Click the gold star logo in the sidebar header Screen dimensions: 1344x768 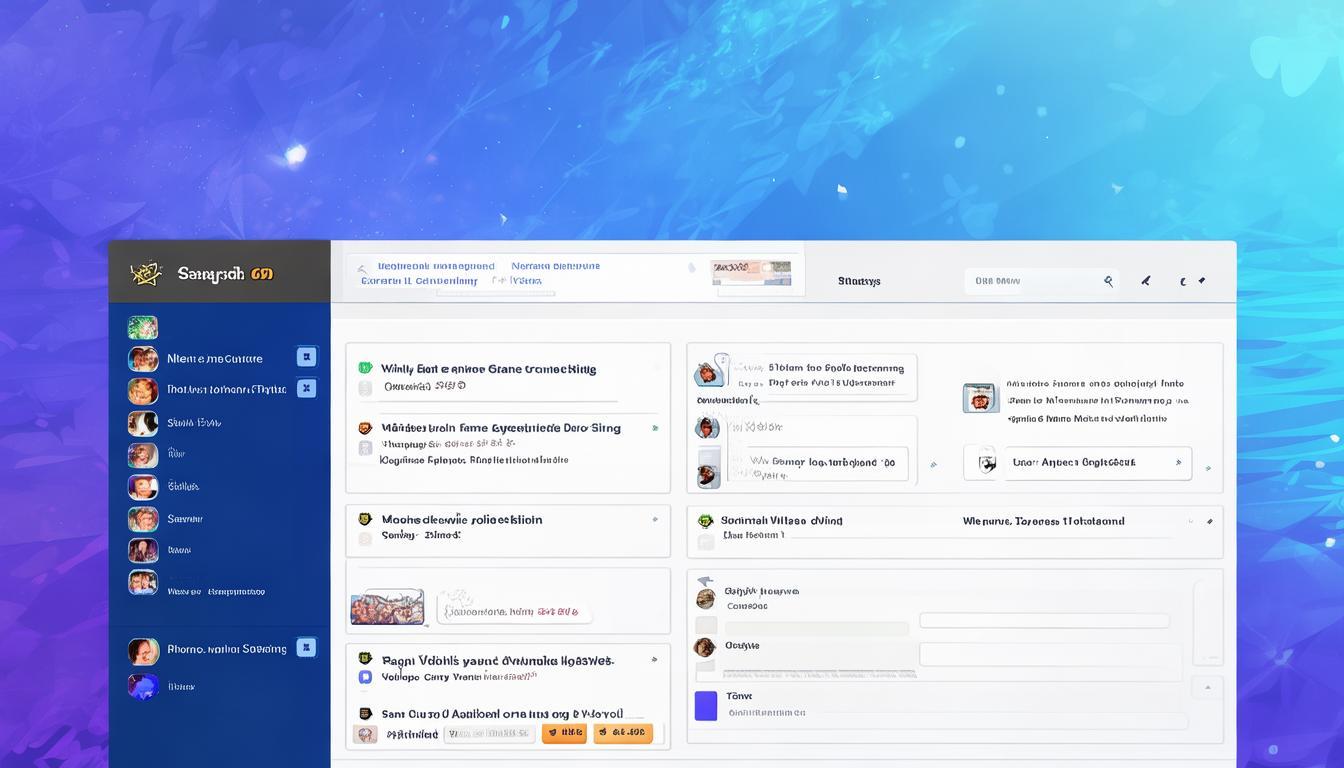(x=146, y=273)
